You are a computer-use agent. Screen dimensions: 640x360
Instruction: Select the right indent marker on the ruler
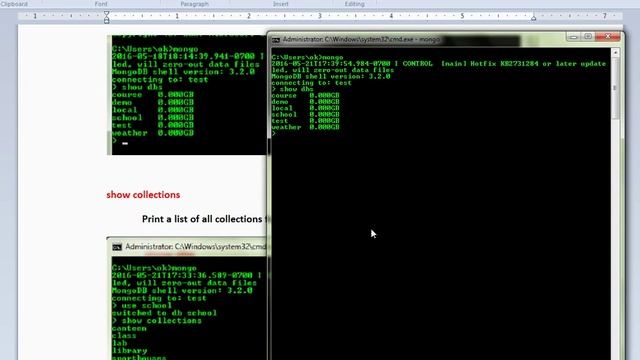click(x=533, y=18)
